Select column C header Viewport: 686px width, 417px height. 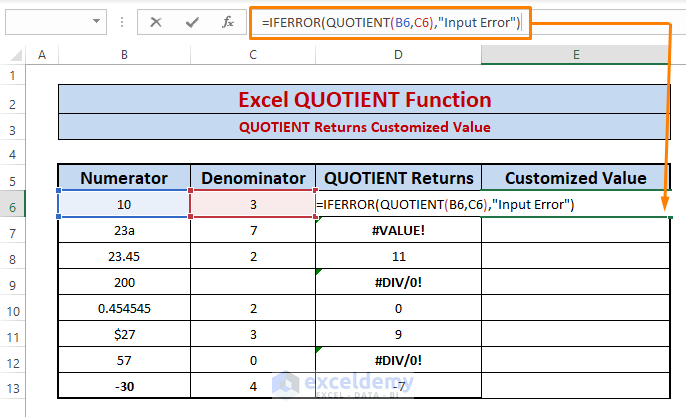tap(253, 55)
